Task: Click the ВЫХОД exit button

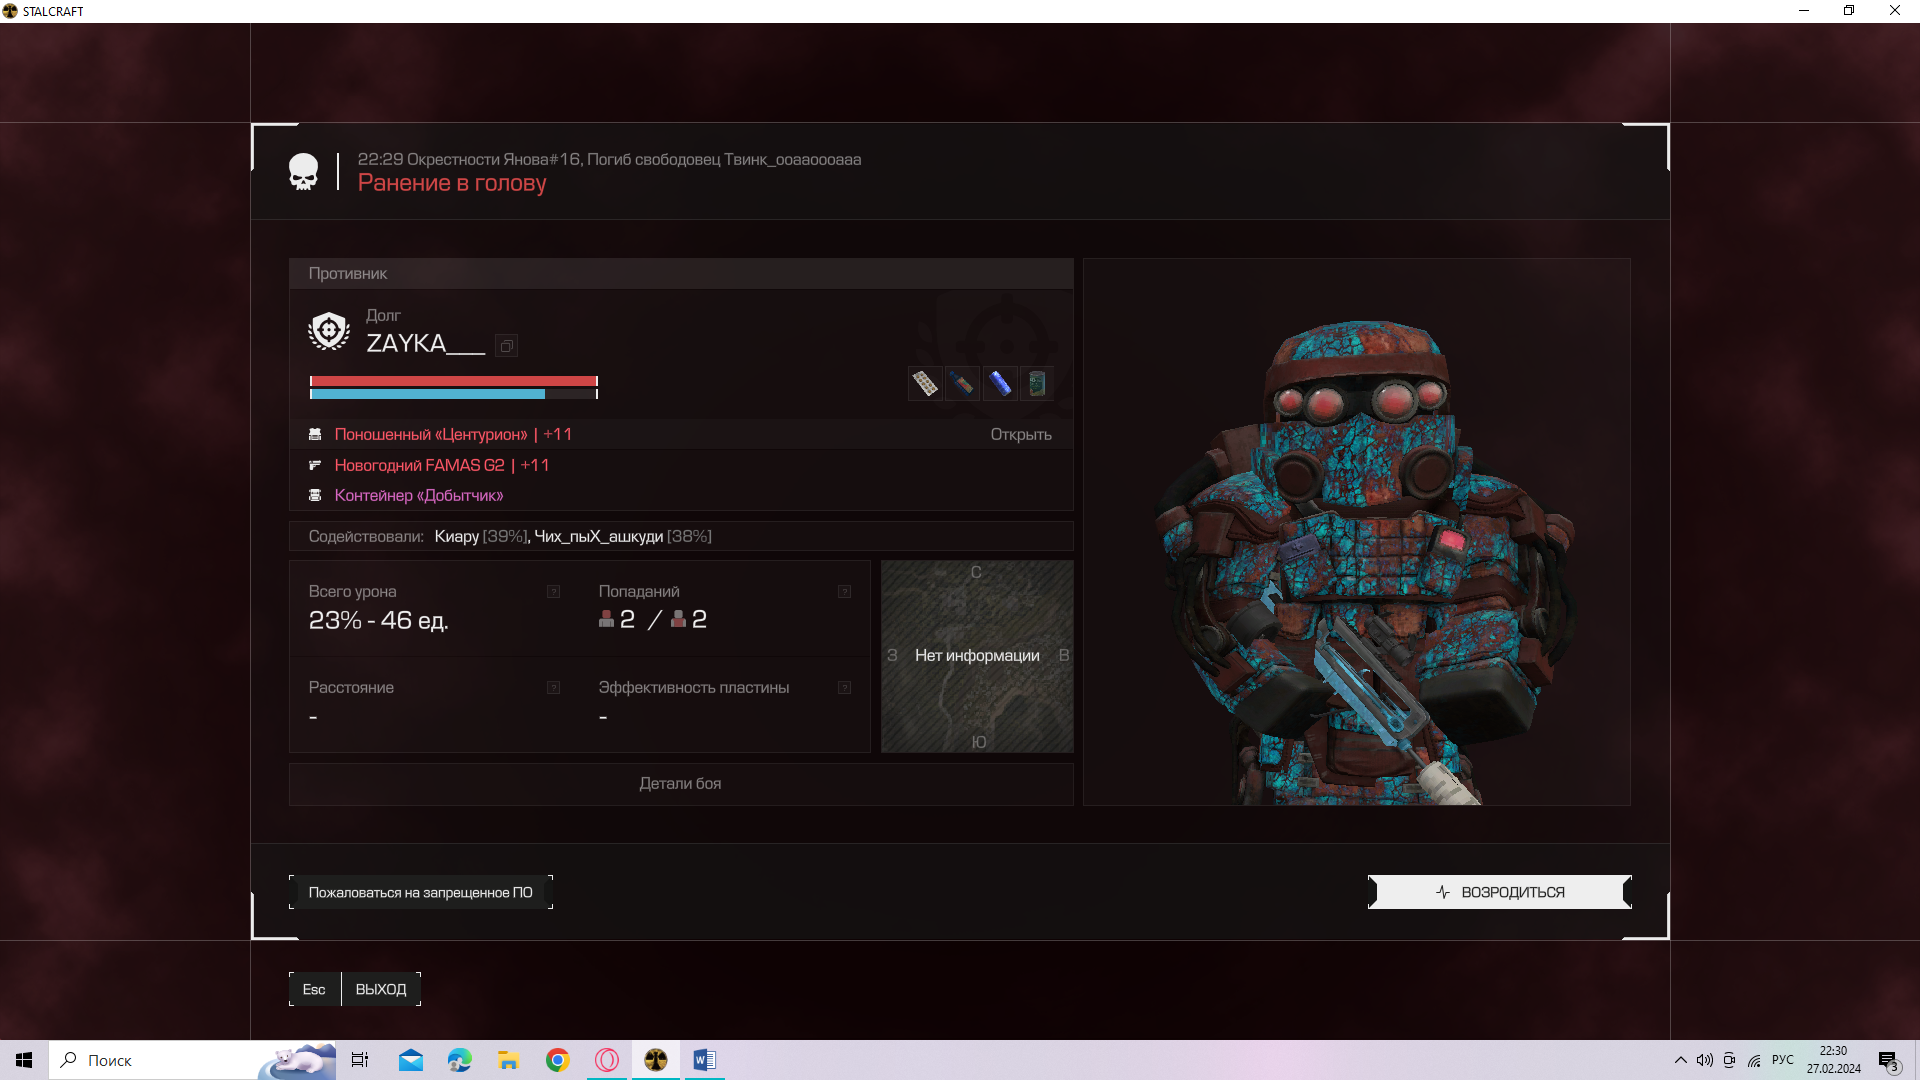Action: pos(381,989)
